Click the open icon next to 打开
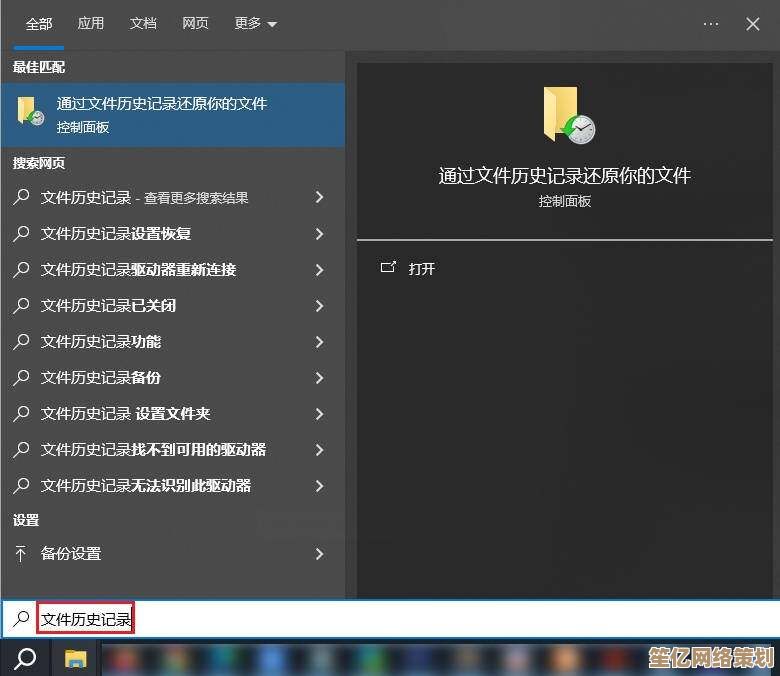Screen dimensions: 780x676 click(388, 268)
